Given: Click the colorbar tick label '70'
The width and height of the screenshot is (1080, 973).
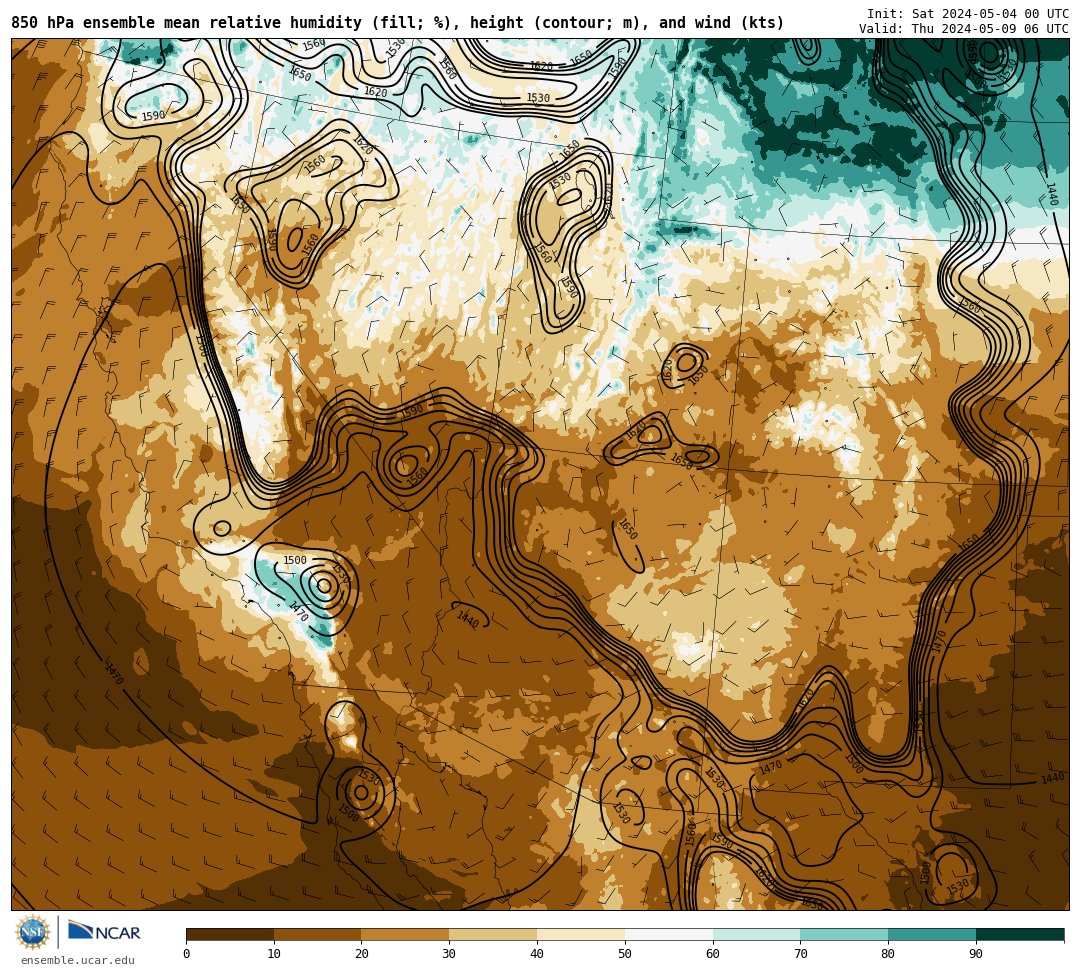Looking at the screenshot, I should [800, 954].
